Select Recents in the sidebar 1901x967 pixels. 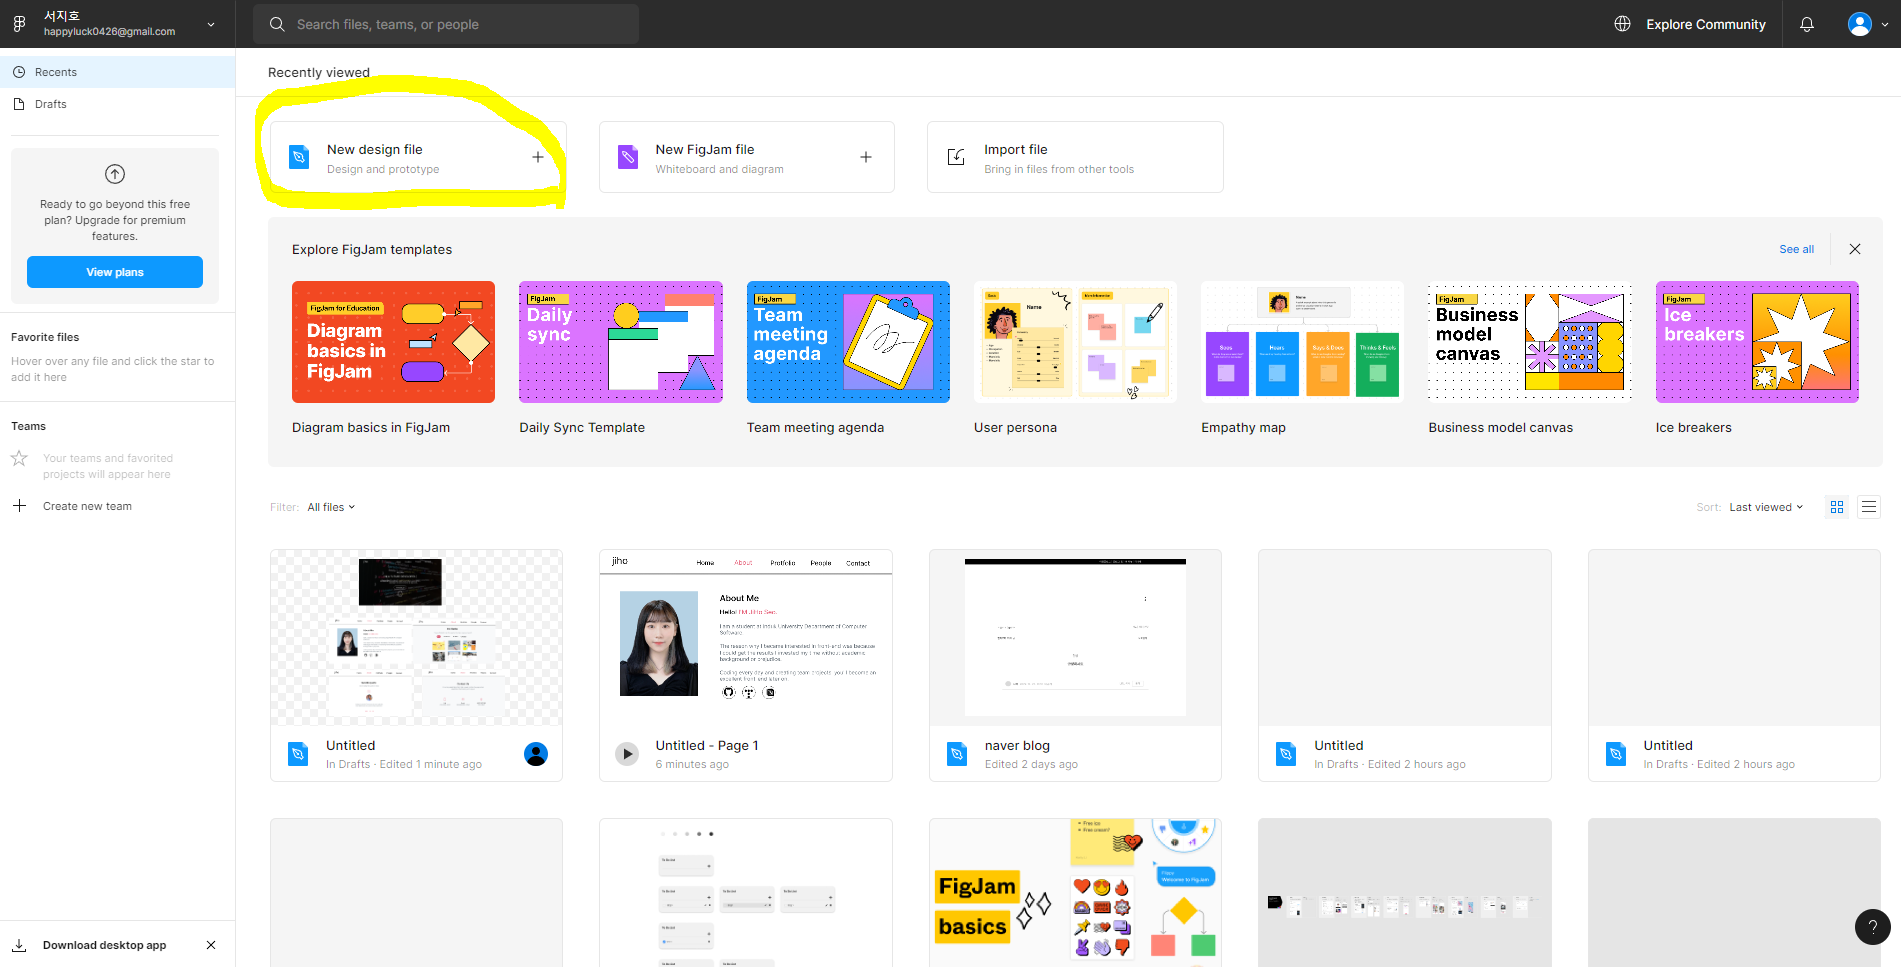[x=118, y=72]
